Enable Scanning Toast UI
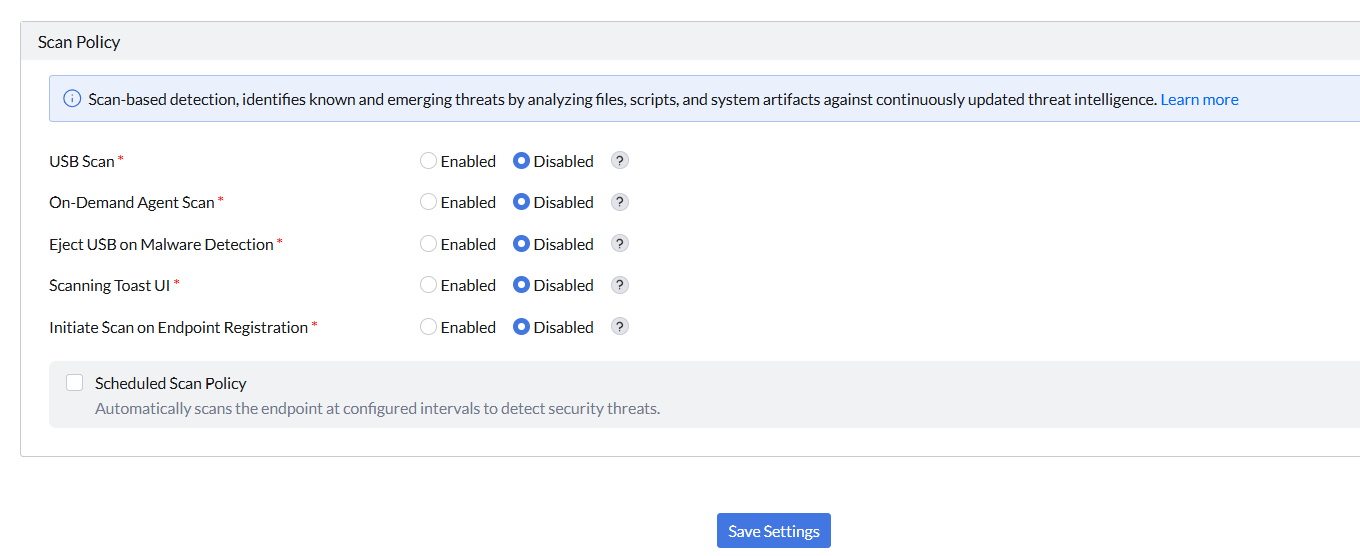Screen dimensions: 1360x556 pyautogui.click(x=428, y=285)
